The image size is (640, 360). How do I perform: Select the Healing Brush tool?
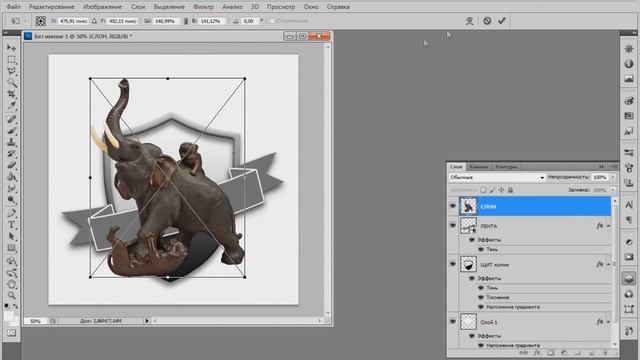point(11,119)
